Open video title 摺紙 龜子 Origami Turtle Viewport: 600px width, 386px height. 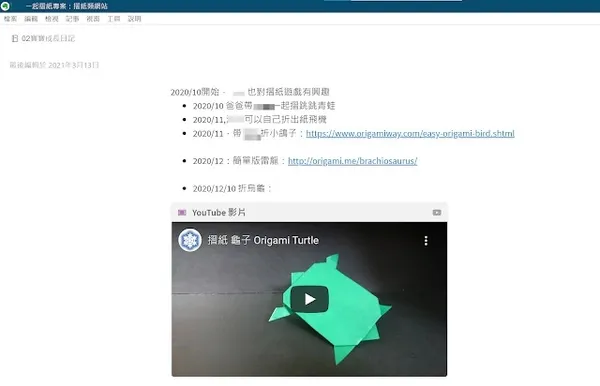click(x=263, y=240)
